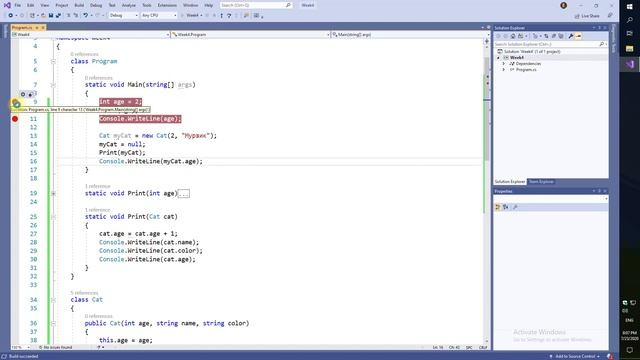
Task: Open Task View from the taskbar
Action: [629, 33]
